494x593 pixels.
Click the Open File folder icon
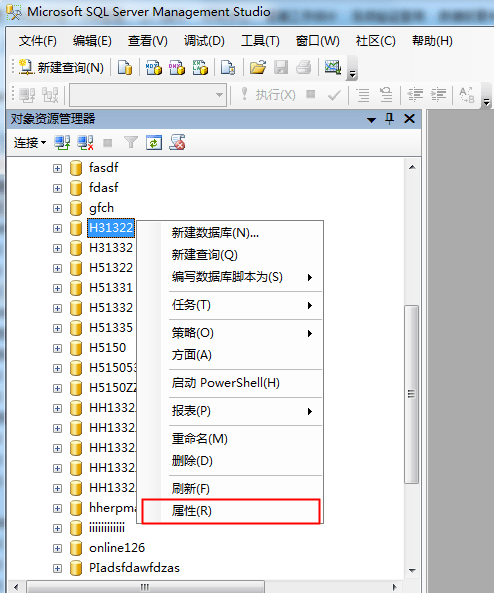coord(258,68)
